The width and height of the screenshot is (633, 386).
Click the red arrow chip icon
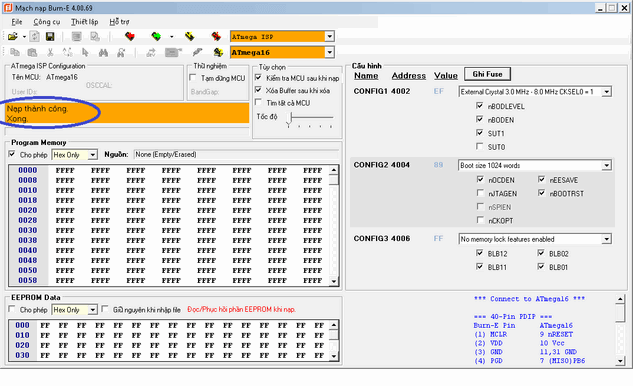130,37
